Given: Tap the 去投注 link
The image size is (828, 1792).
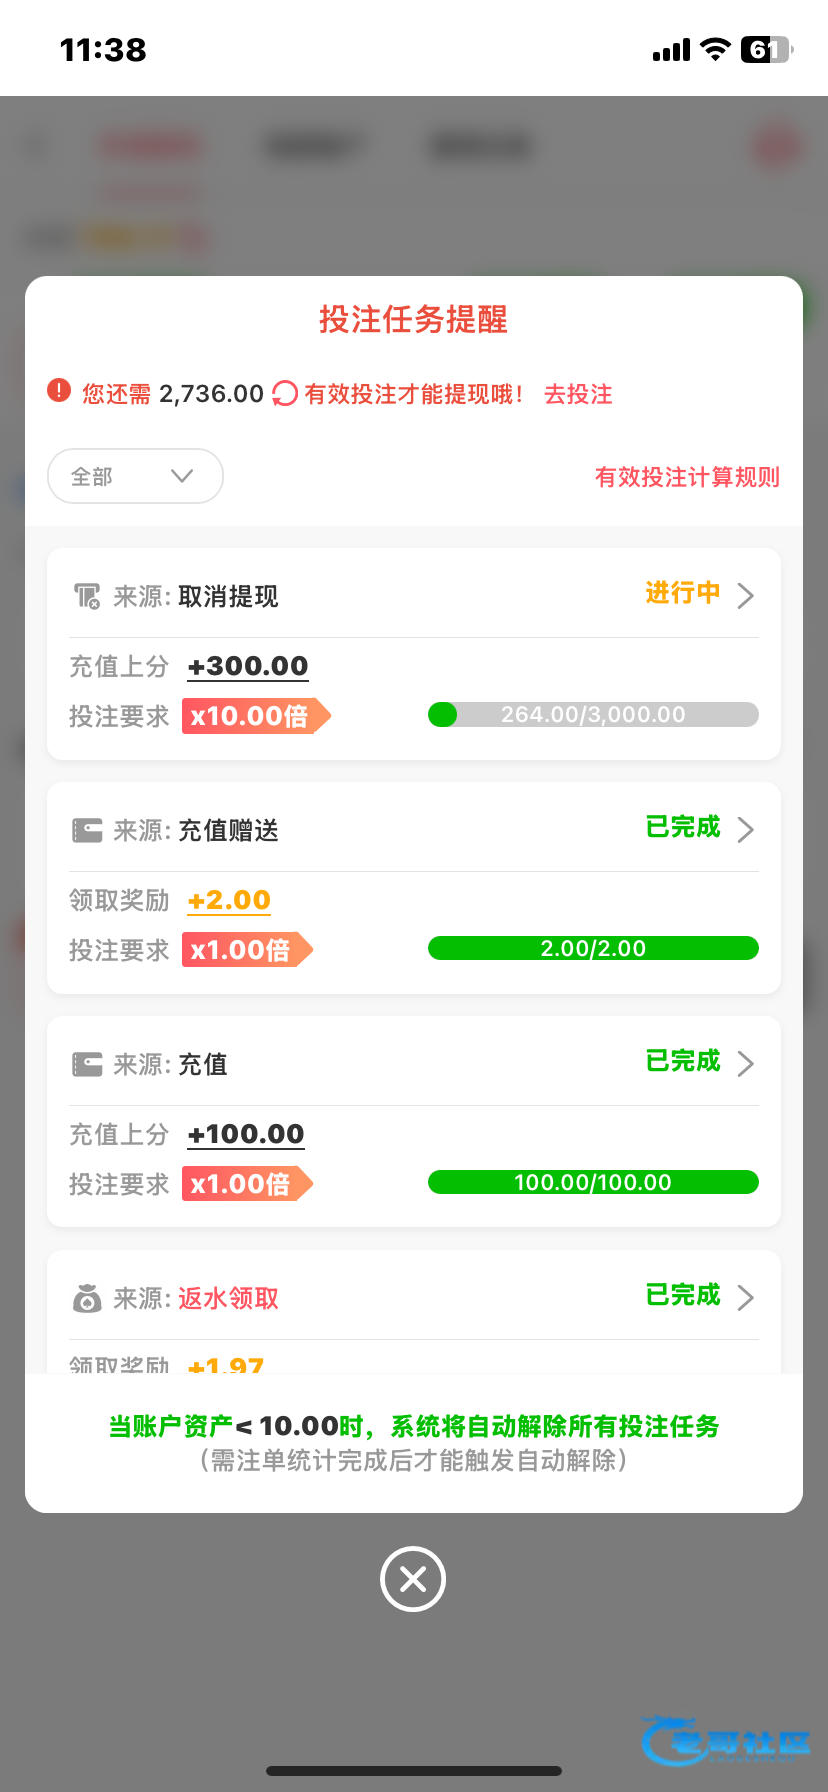Looking at the screenshot, I should pyautogui.click(x=578, y=394).
